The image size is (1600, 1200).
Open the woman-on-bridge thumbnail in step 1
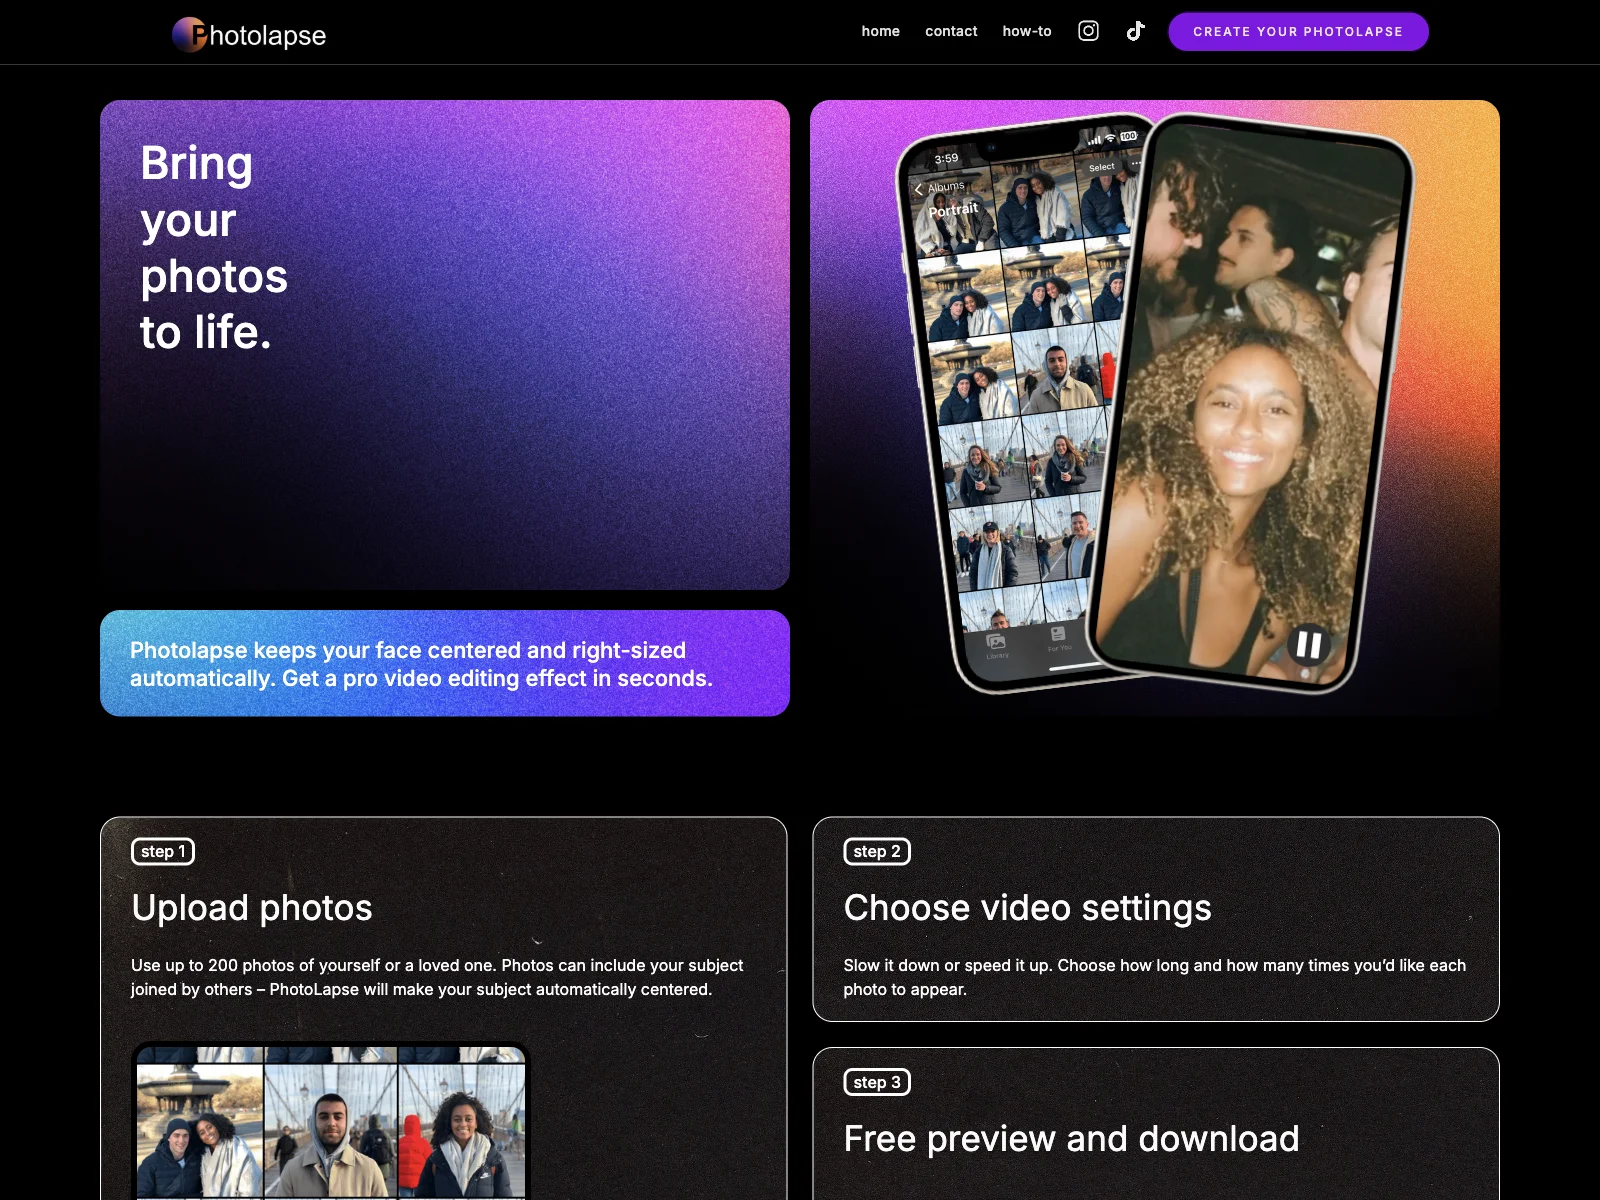coord(462,1130)
